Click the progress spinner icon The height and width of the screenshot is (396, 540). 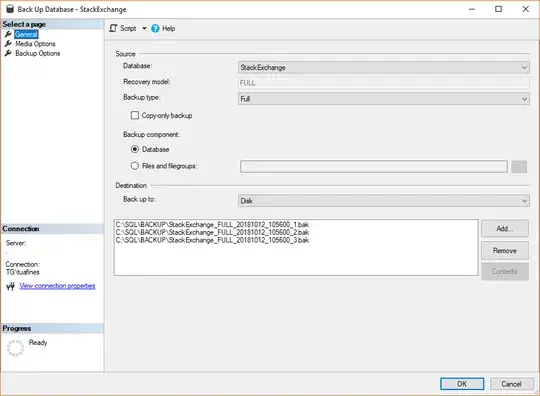pyautogui.click(x=15, y=348)
